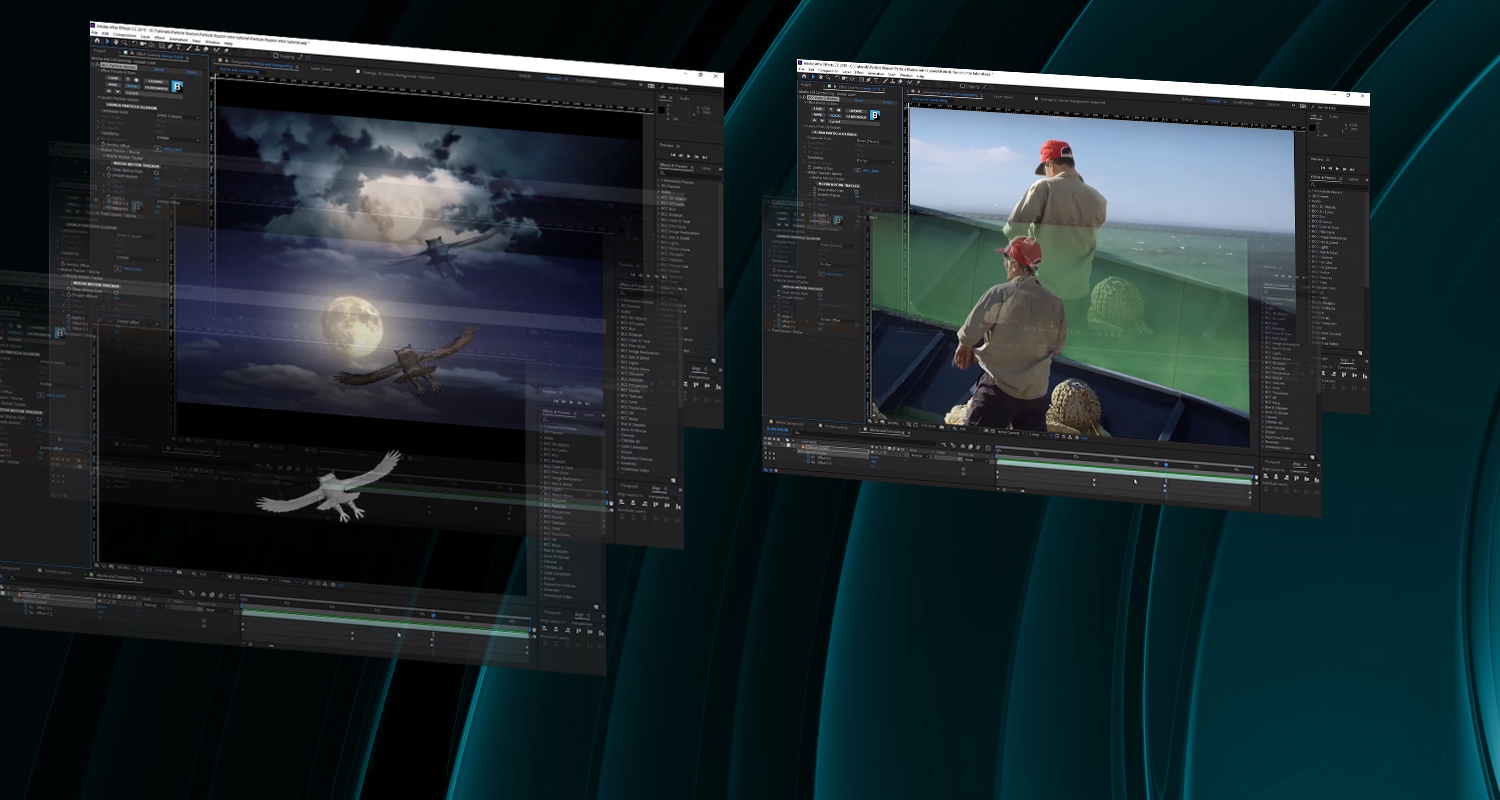The height and width of the screenshot is (800, 1500).
Task: Select the Type tool in the moon-footage window
Action: pyautogui.click(x=178, y=47)
